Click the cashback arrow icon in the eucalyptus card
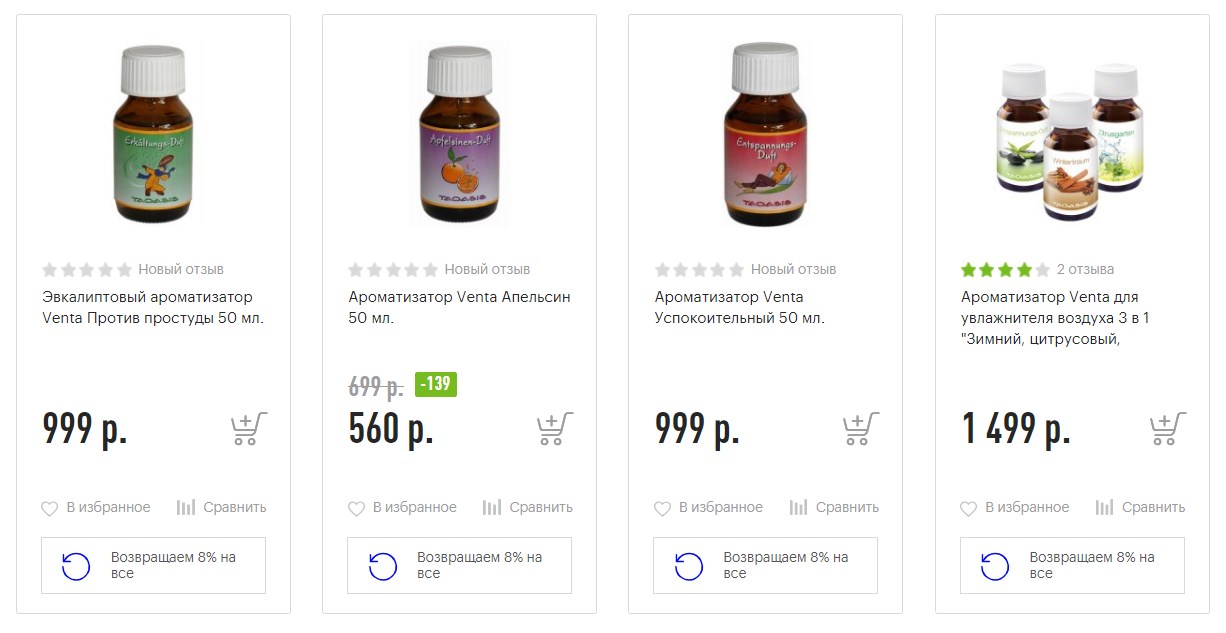 pyautogui.click(x=76, y=566)
